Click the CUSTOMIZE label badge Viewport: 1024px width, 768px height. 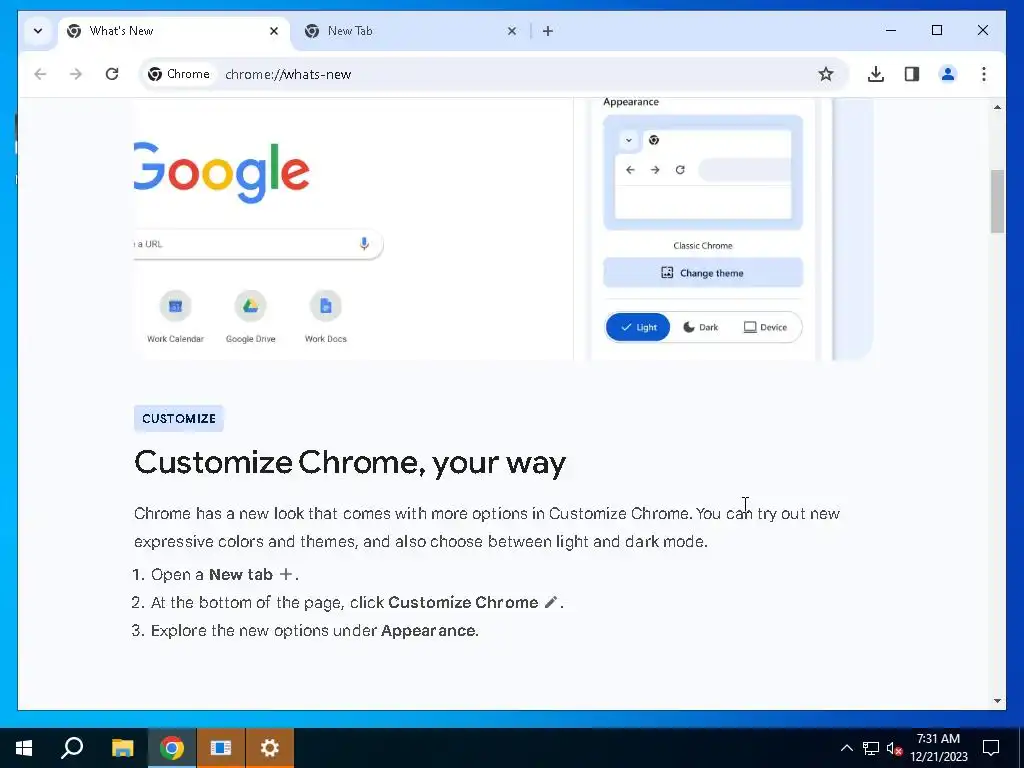[x=179, y=419]
